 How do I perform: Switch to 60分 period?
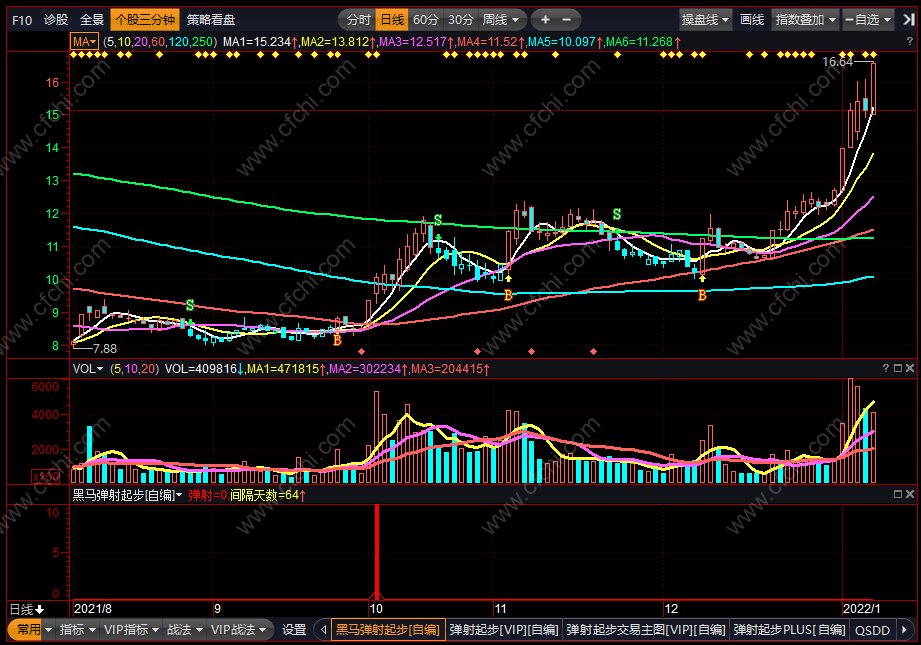[426, 20]
